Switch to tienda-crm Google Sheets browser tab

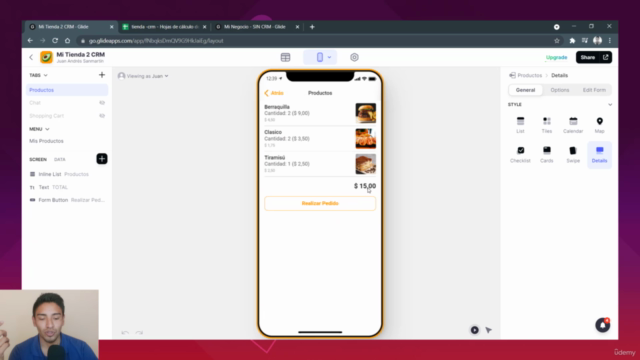165,27
